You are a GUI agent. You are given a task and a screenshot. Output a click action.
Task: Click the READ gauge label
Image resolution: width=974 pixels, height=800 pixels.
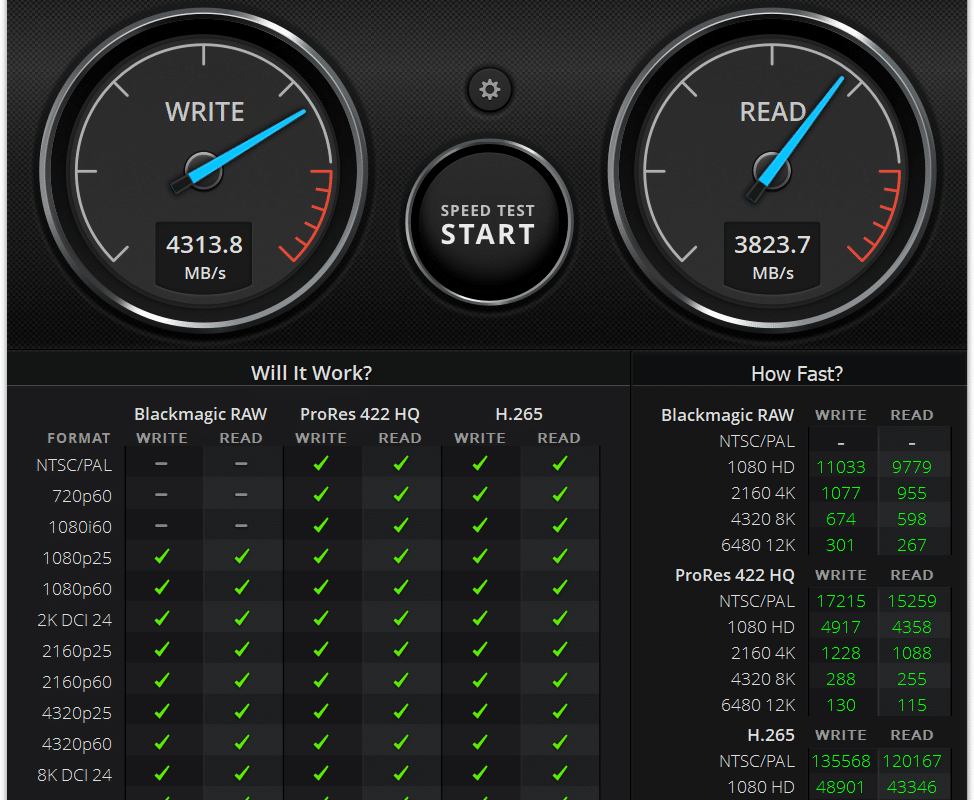[772, 112]
